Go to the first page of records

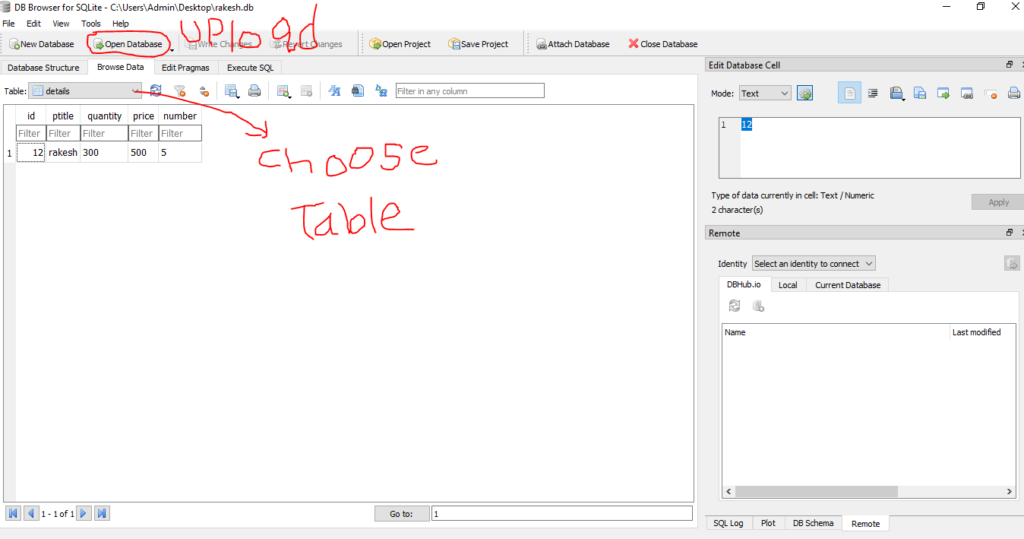[13, 514]
